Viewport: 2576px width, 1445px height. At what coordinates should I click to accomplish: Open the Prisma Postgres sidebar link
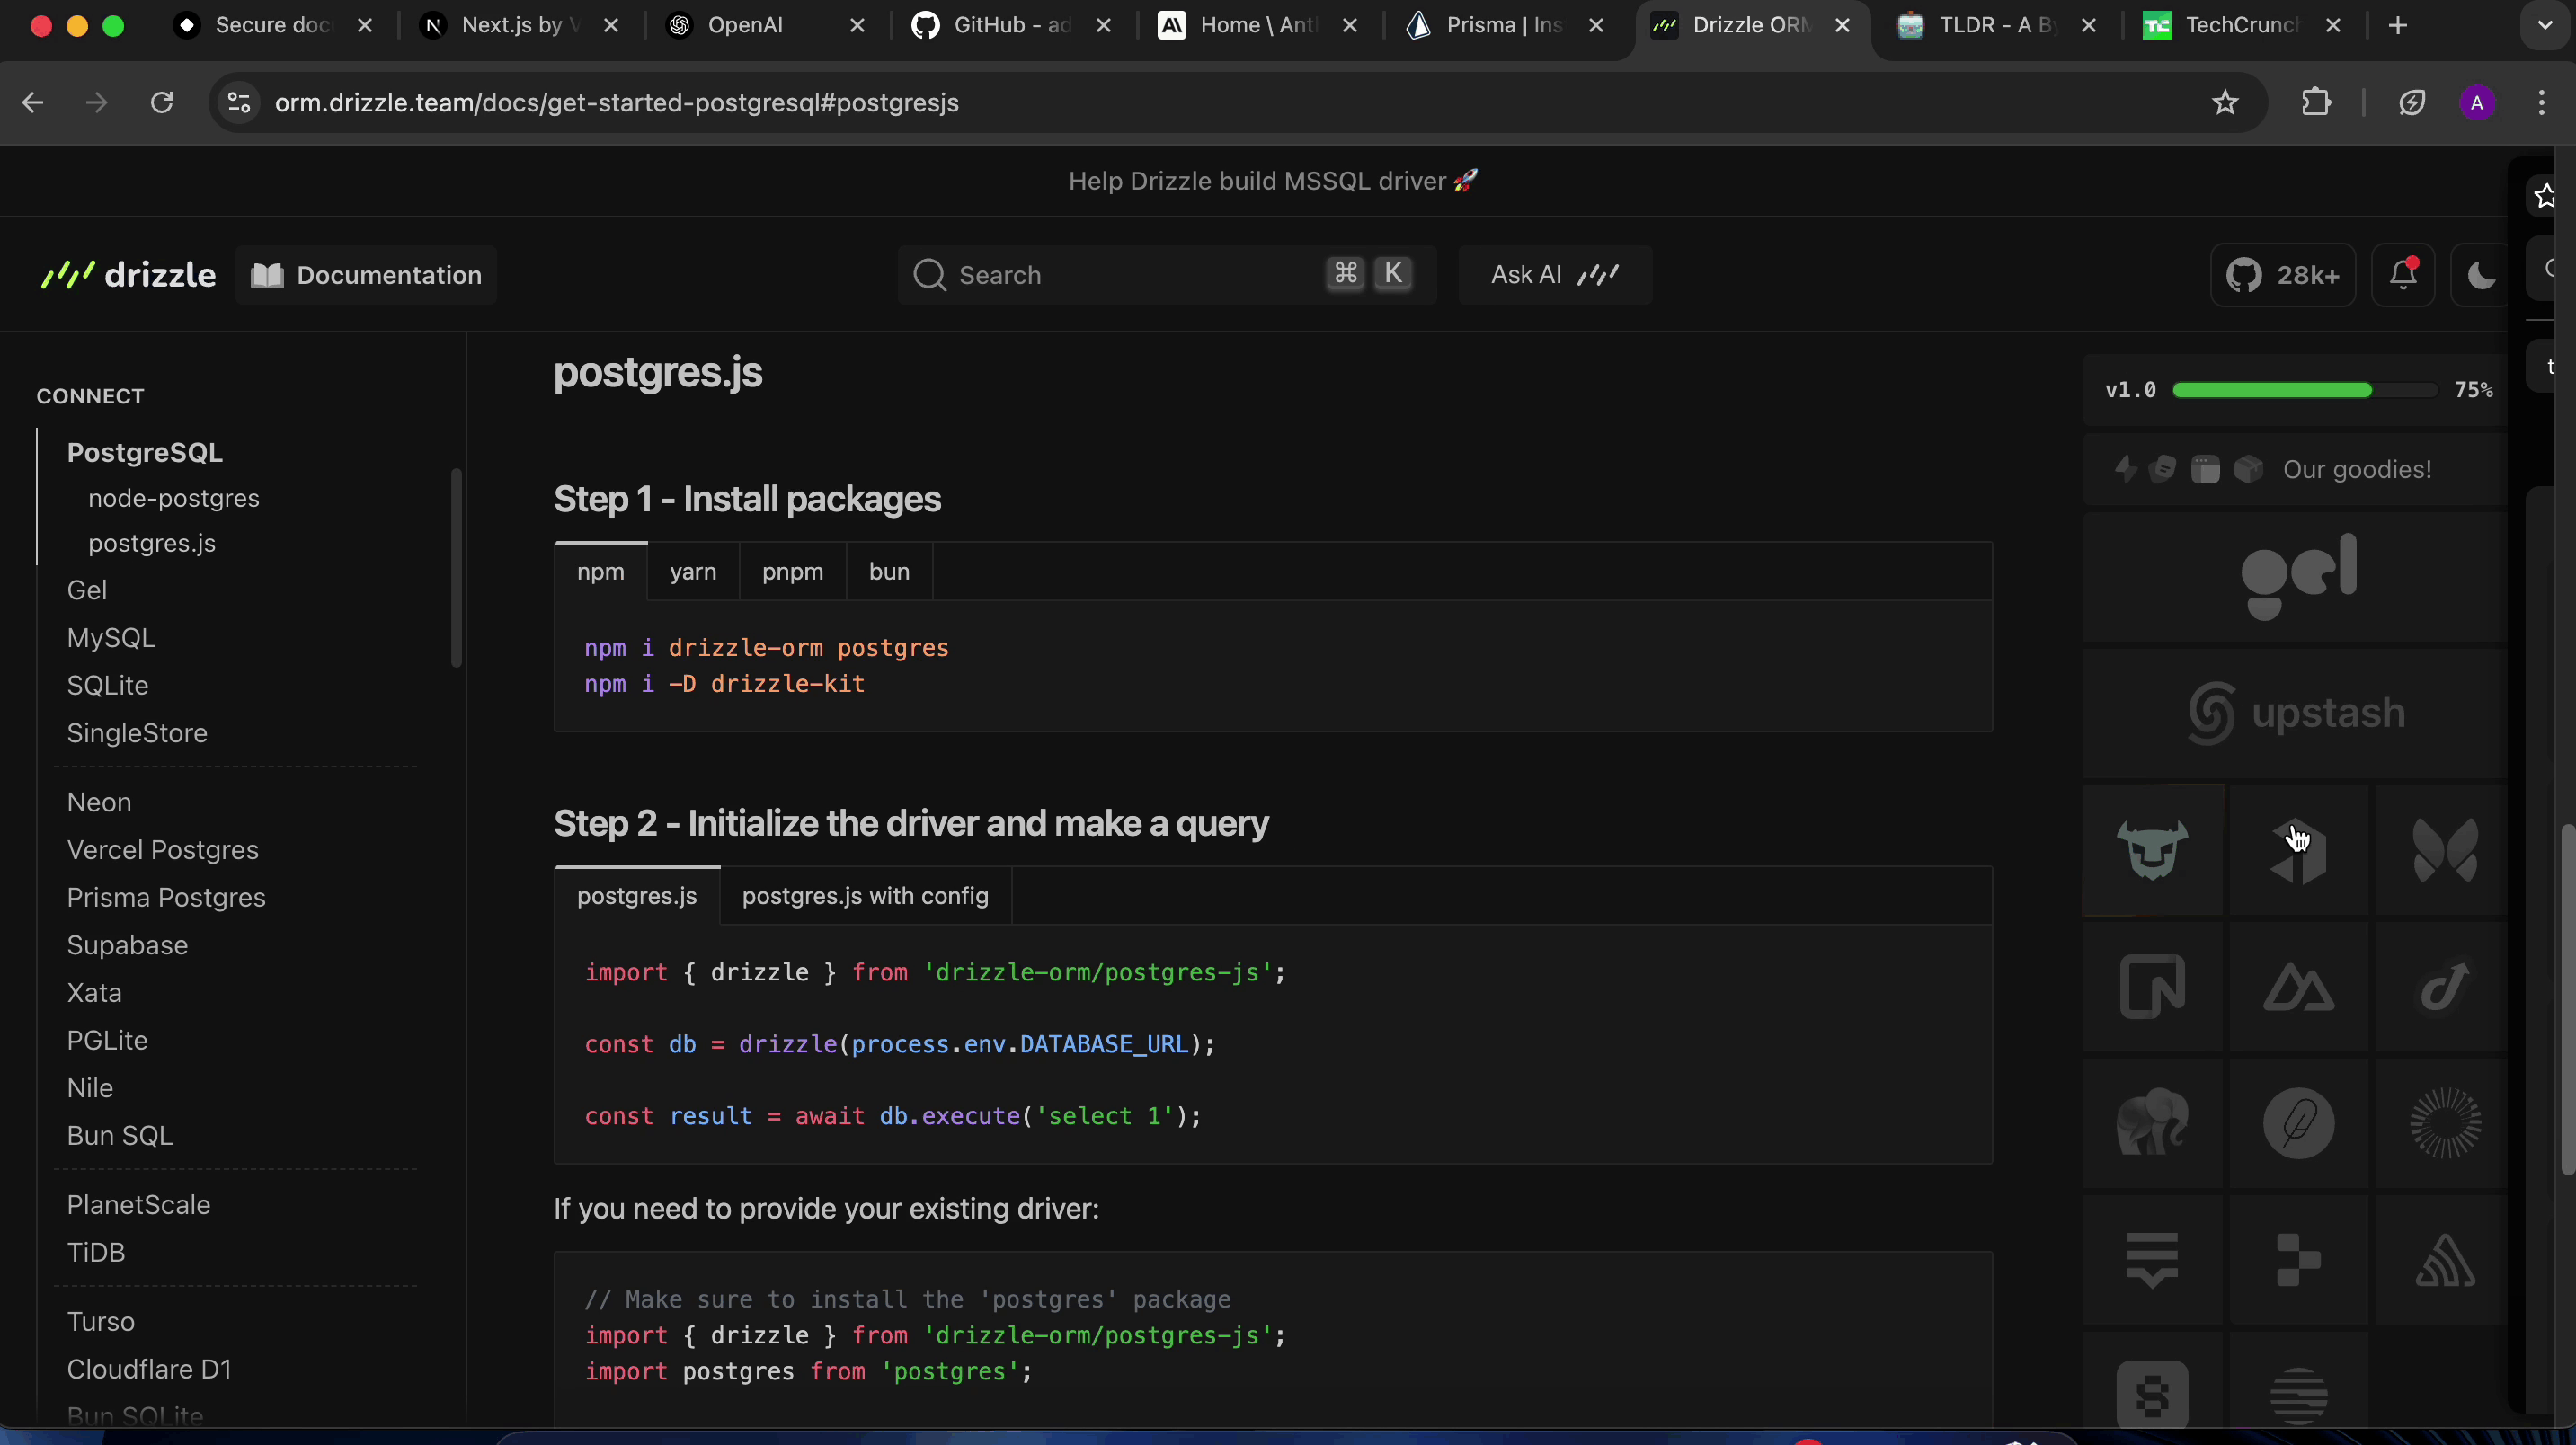tap(166, 897)
